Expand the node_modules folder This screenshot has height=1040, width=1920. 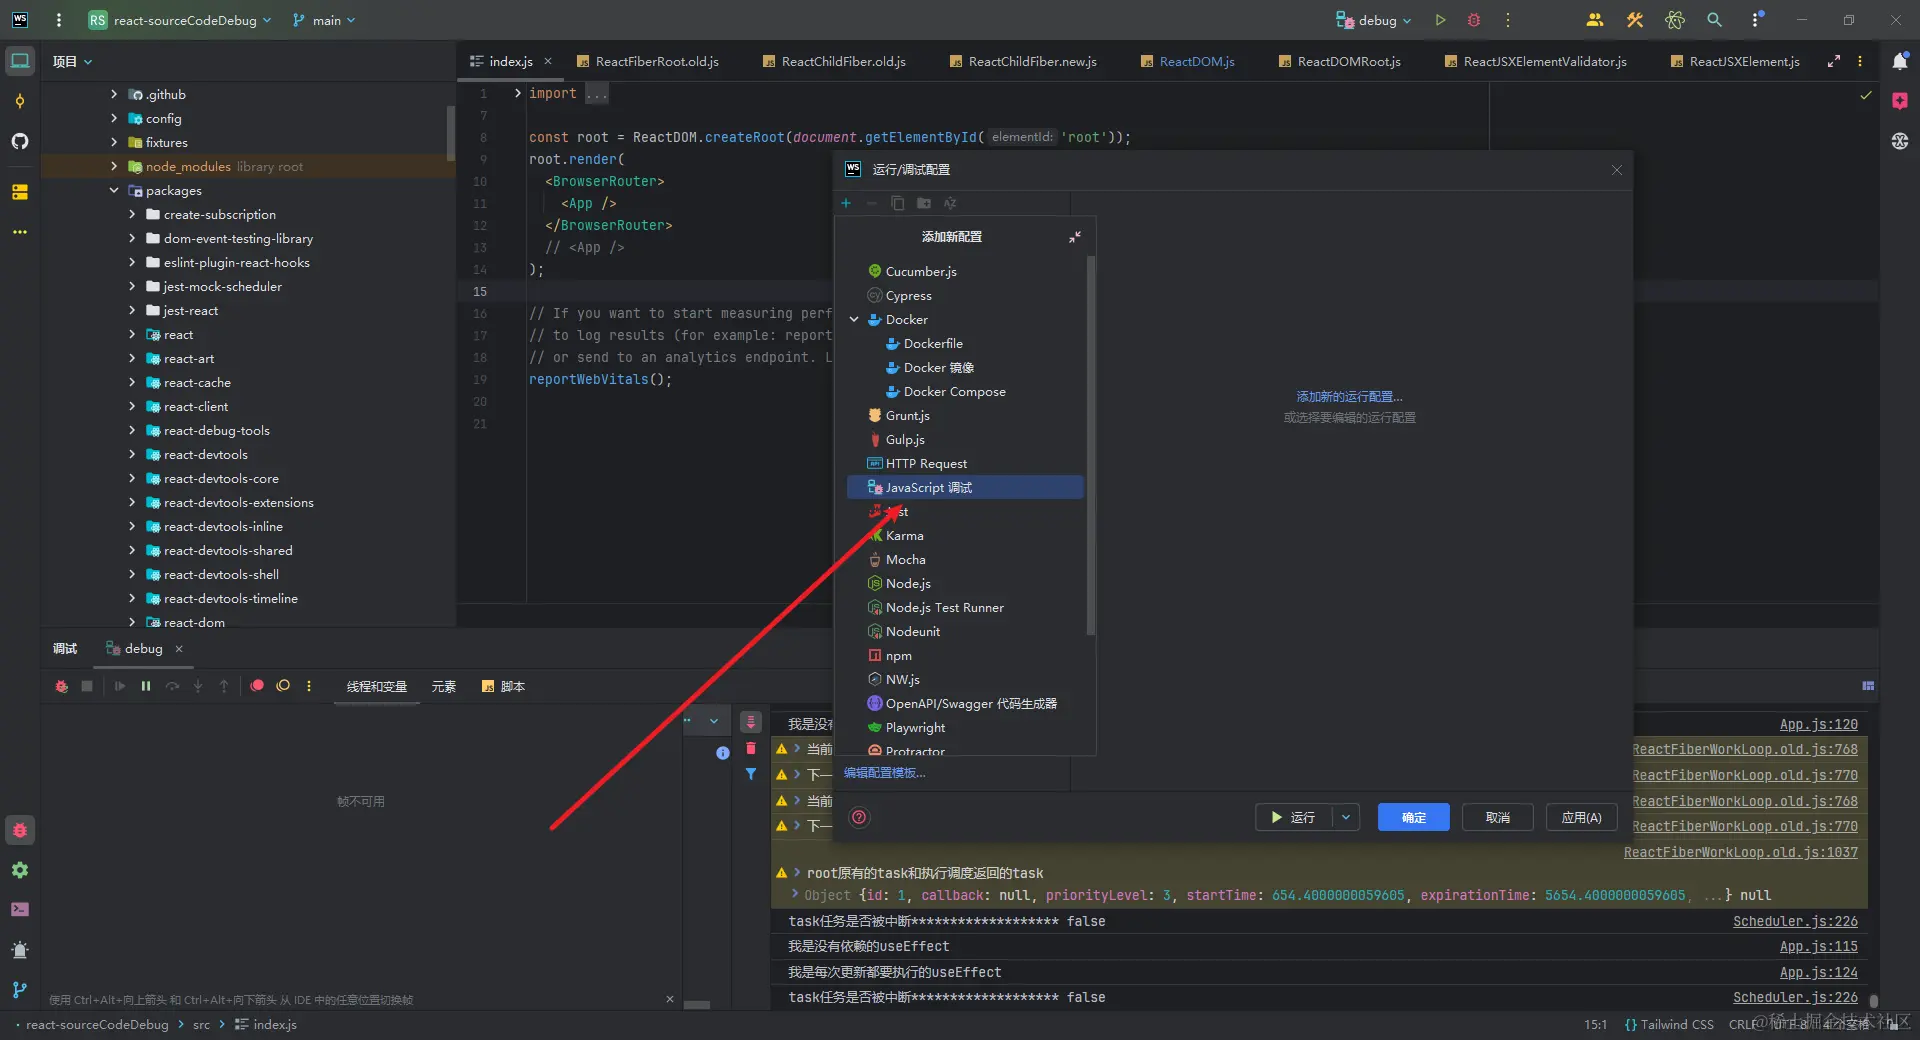(114, 167)
